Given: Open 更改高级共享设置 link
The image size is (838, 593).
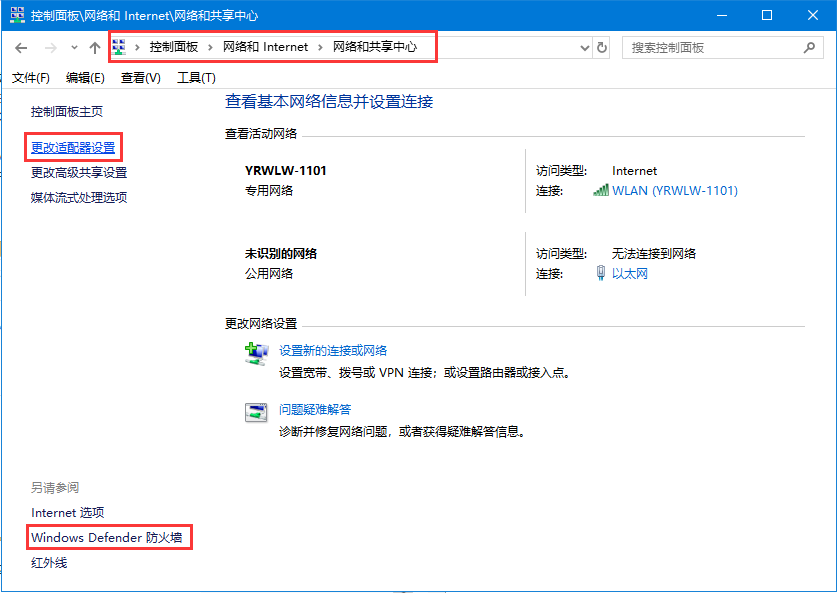Looking at the screenshot, I should [79, 172].
